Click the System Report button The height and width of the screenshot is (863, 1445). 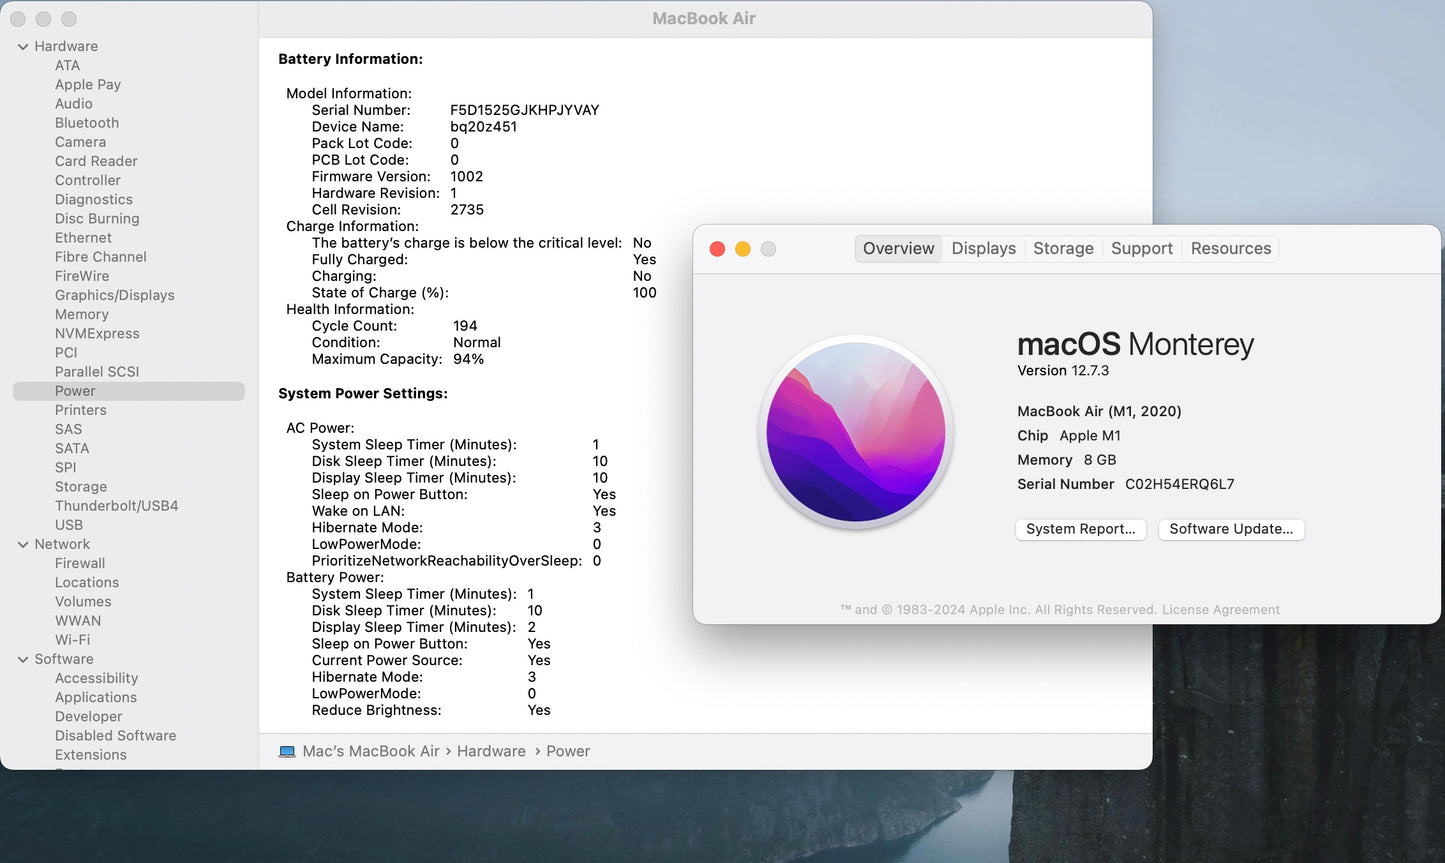(1081, 529)
